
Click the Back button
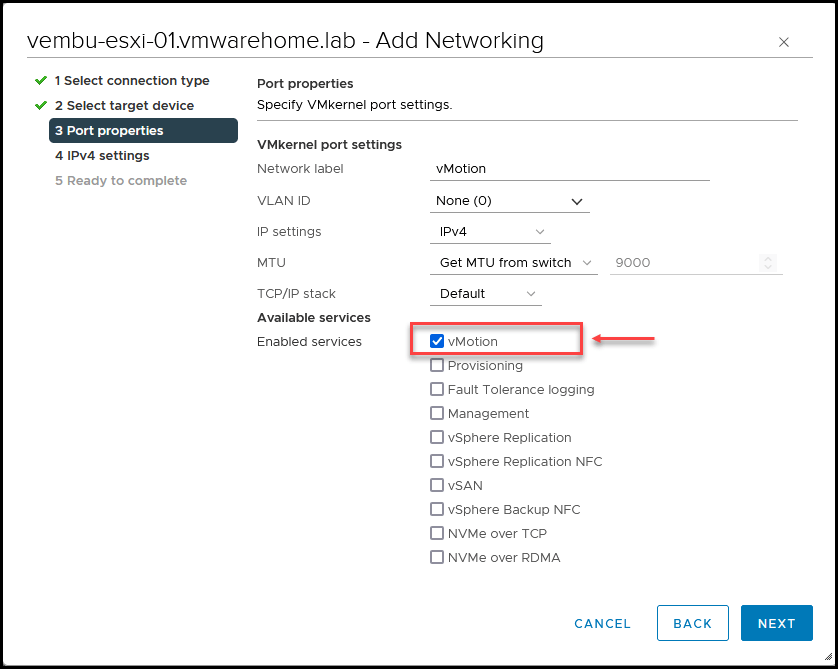click(693, 623)
